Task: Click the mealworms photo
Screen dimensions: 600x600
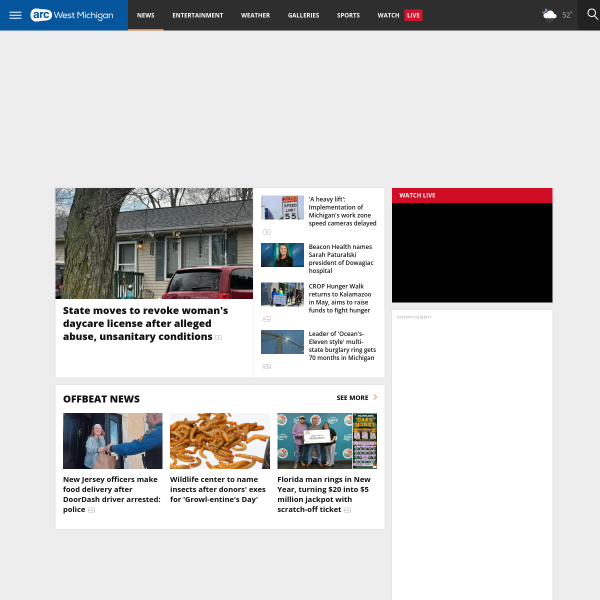Action: coord(220,441)
